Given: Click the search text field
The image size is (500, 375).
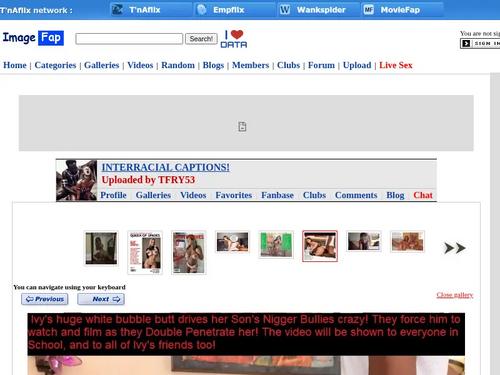Looking at the screenshot, I should (129, 39).
